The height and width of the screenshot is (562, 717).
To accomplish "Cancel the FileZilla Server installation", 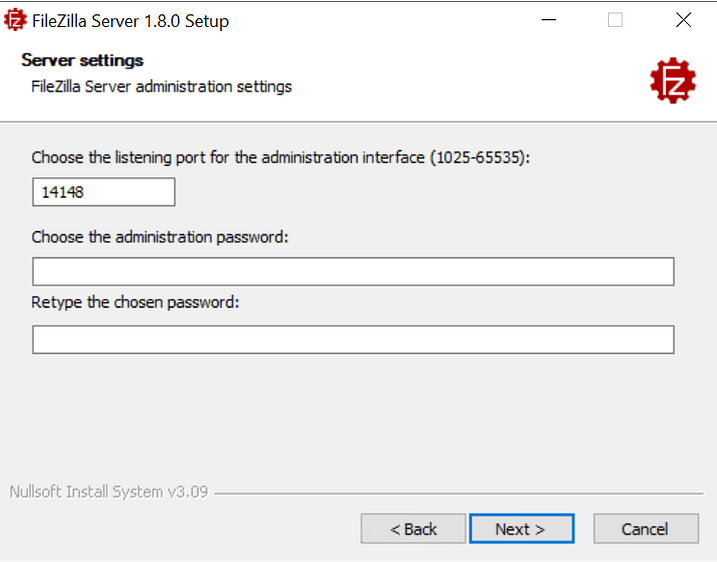I will click(x=646, y=529).
